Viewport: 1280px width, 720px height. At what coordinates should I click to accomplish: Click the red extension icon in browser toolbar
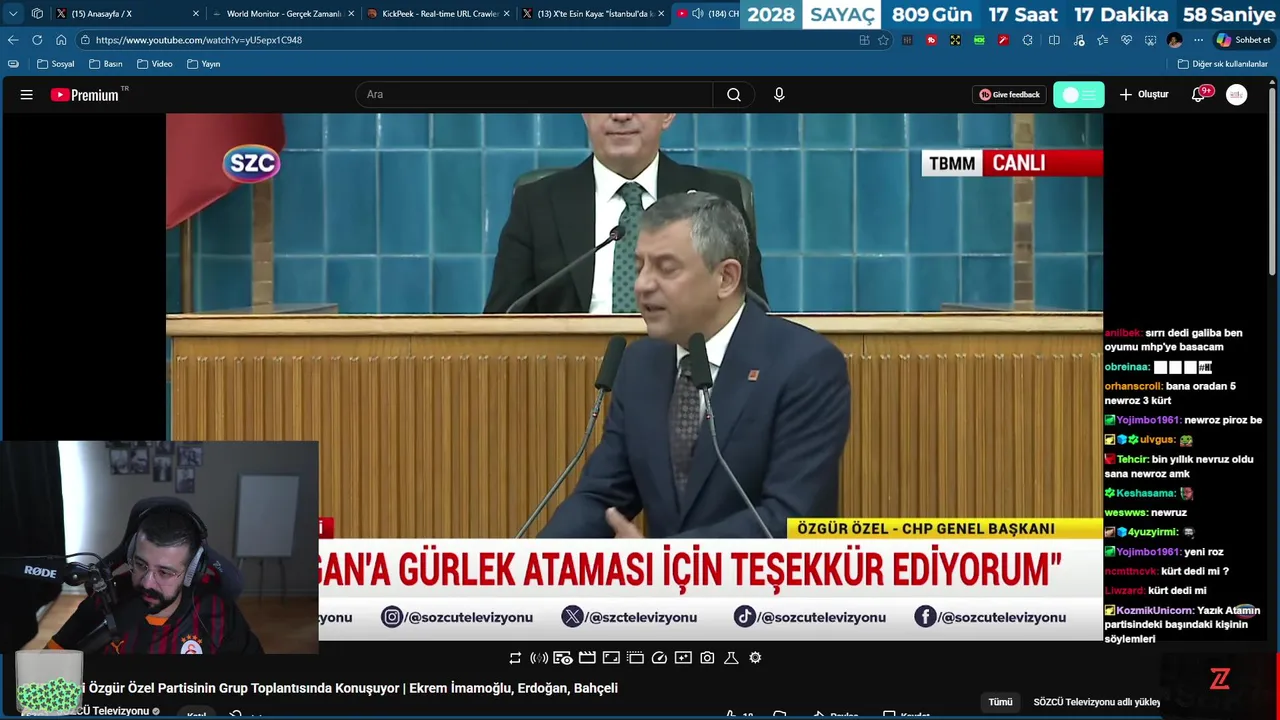click(x=931, y=40)
